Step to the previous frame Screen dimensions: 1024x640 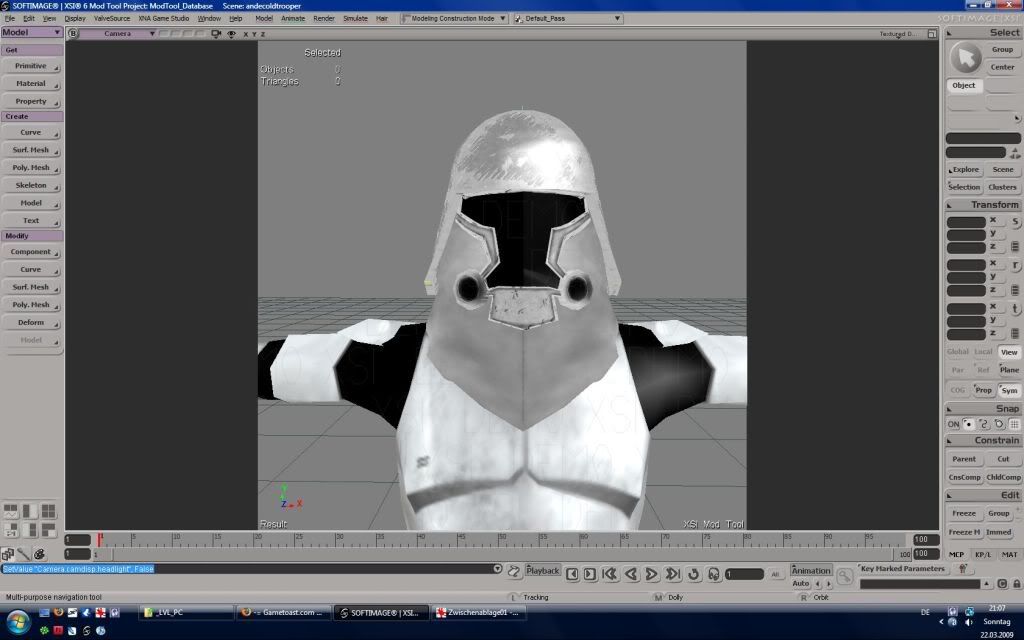(572, 574)
